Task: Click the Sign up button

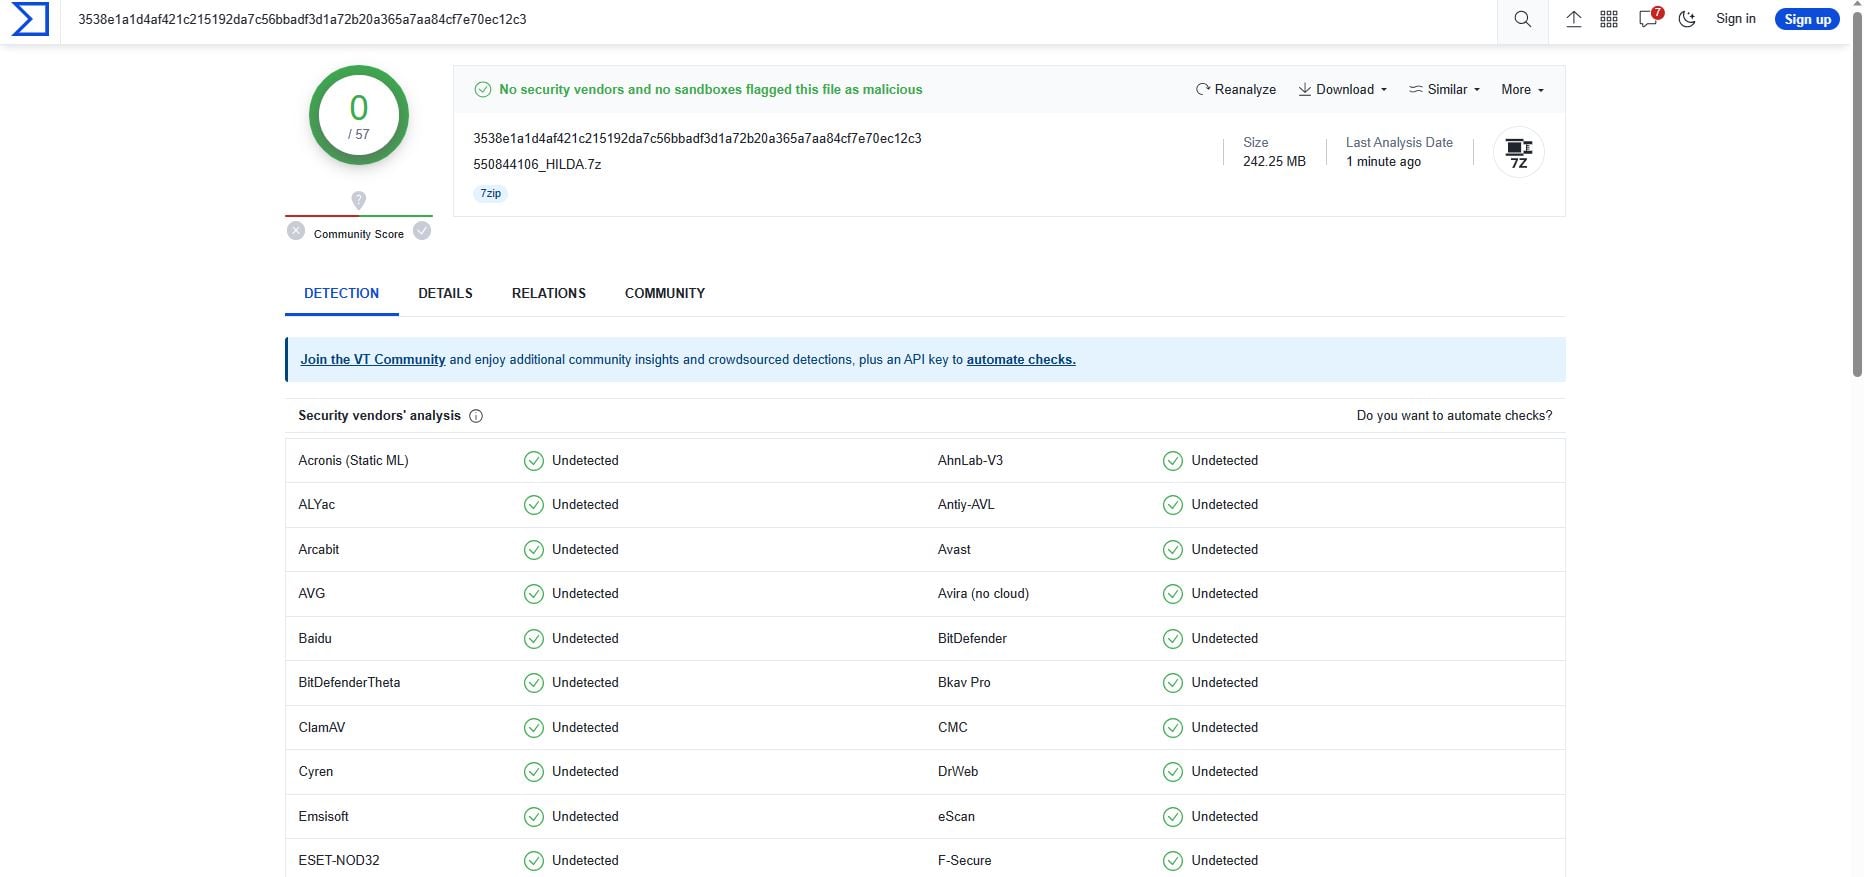Action: 1807,19
